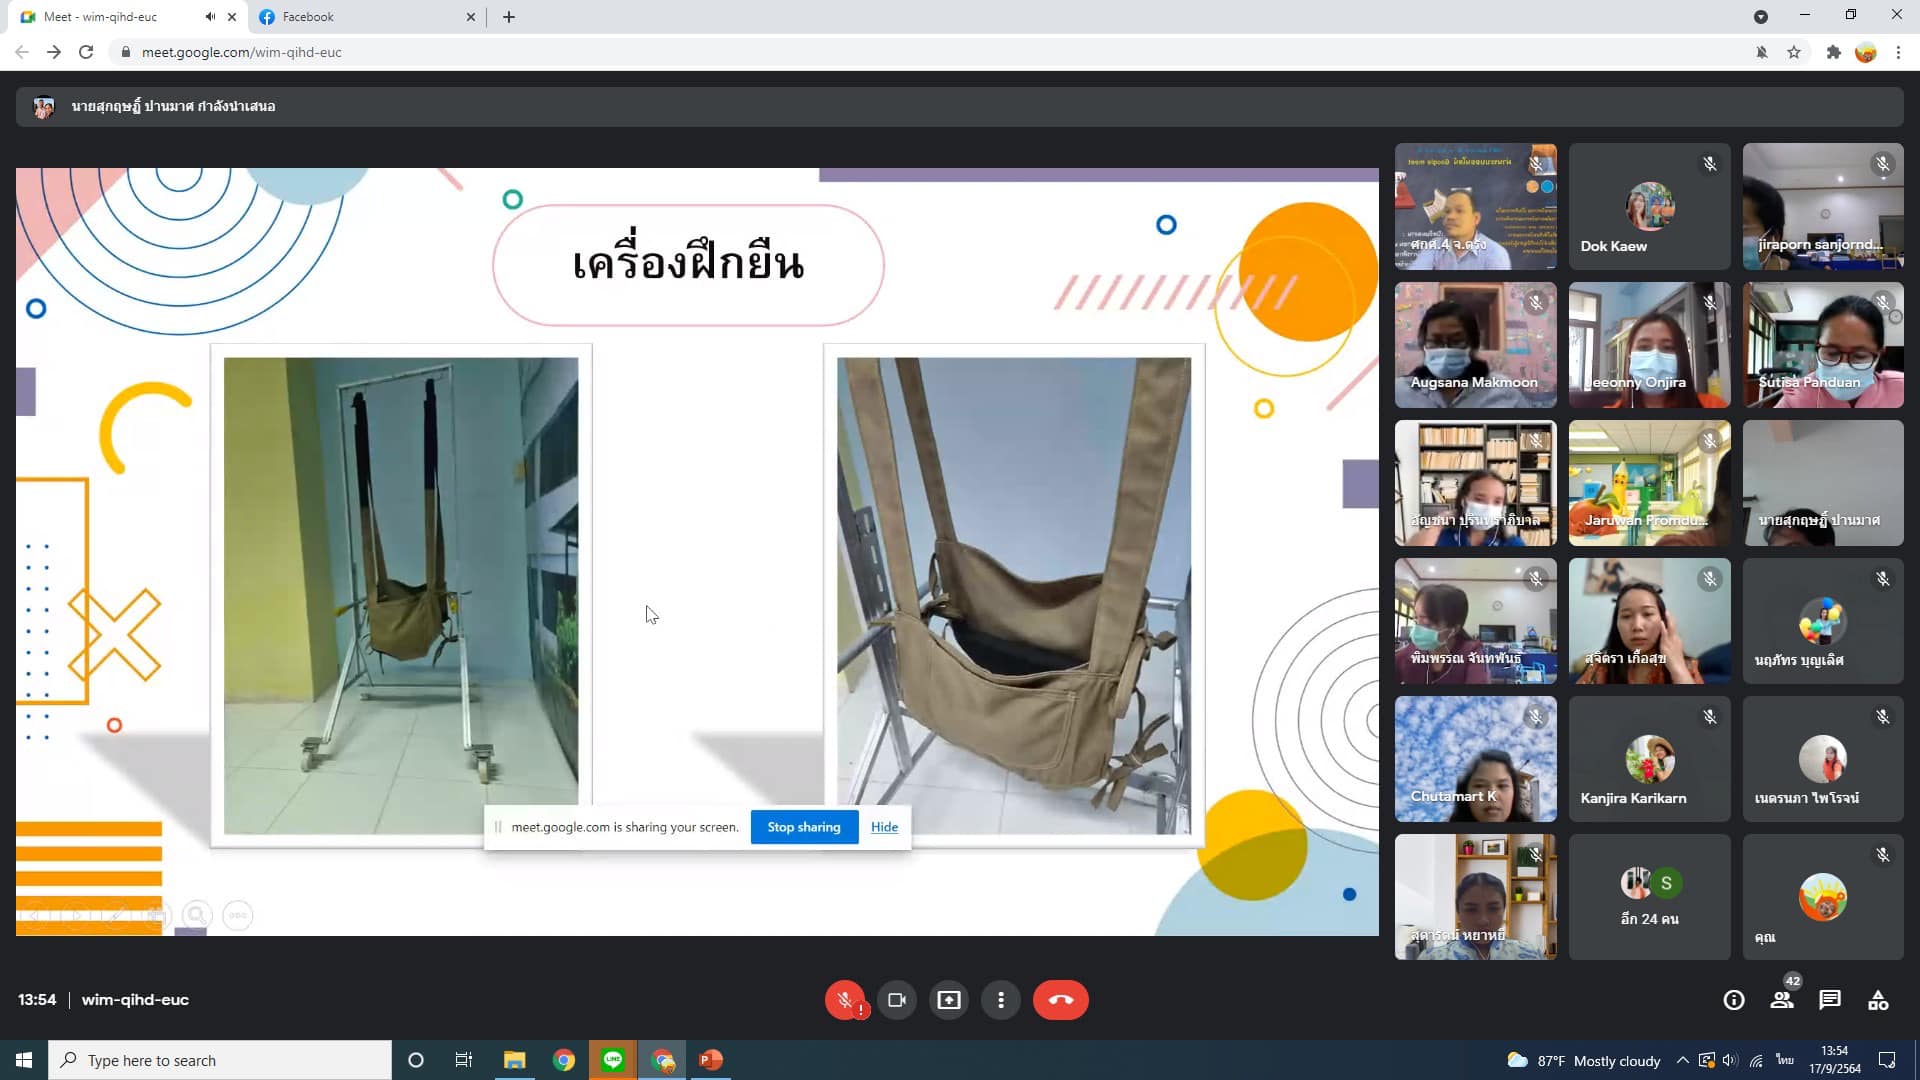Open the Extensions puzzle icon
Screen dimensions: 1920x1080
coord(1833,52)
